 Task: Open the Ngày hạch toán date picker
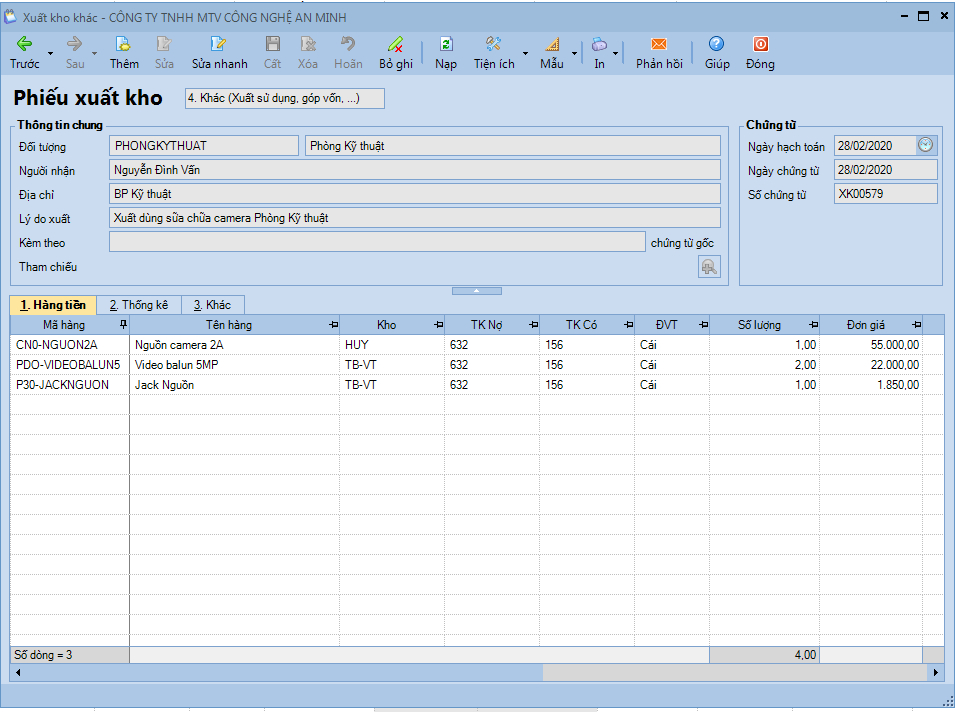(926, 146)
